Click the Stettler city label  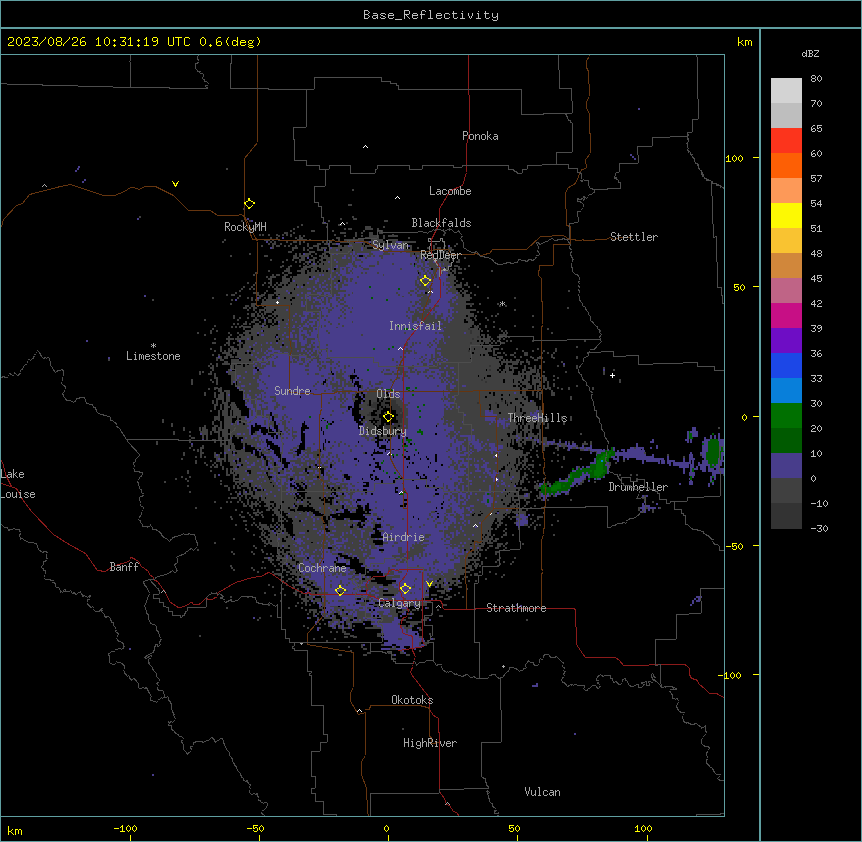point(634,237)
